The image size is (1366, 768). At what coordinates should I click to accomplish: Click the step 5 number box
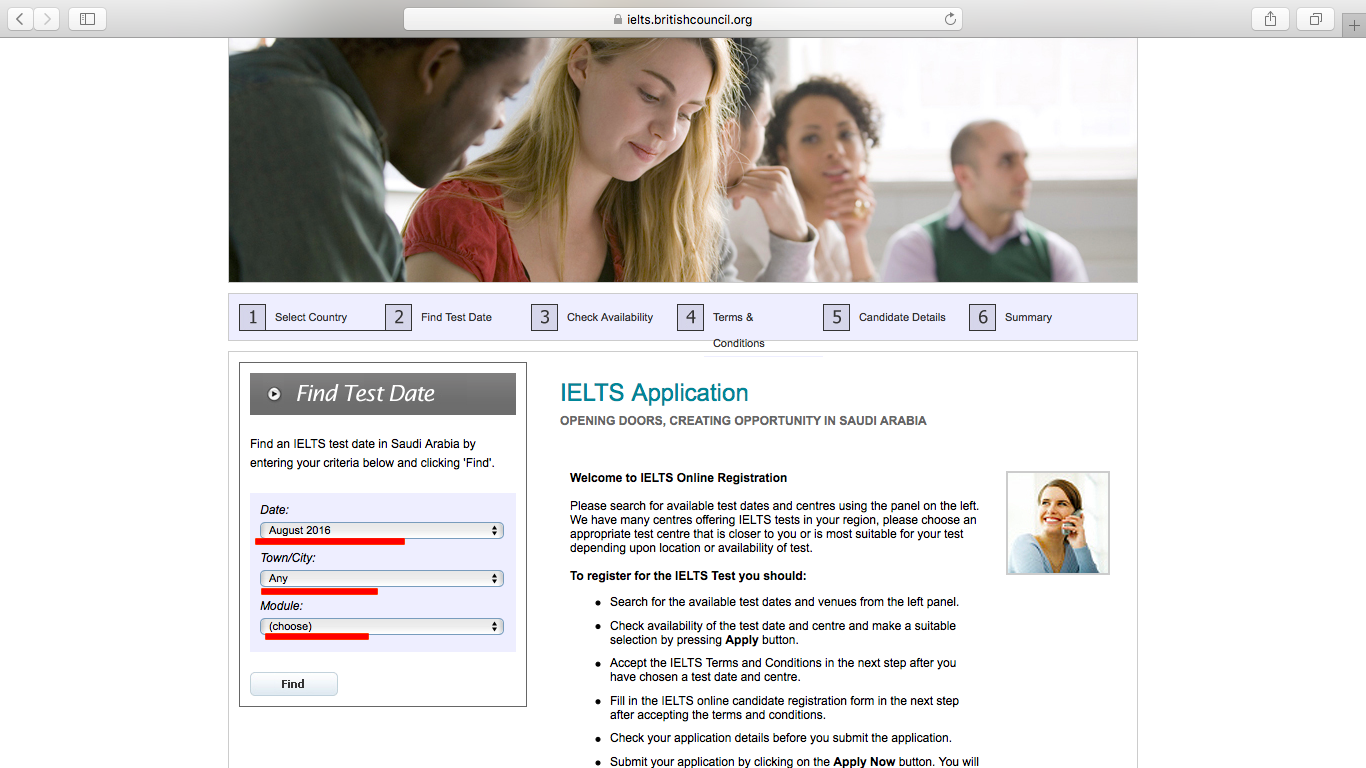click(836, 317)
